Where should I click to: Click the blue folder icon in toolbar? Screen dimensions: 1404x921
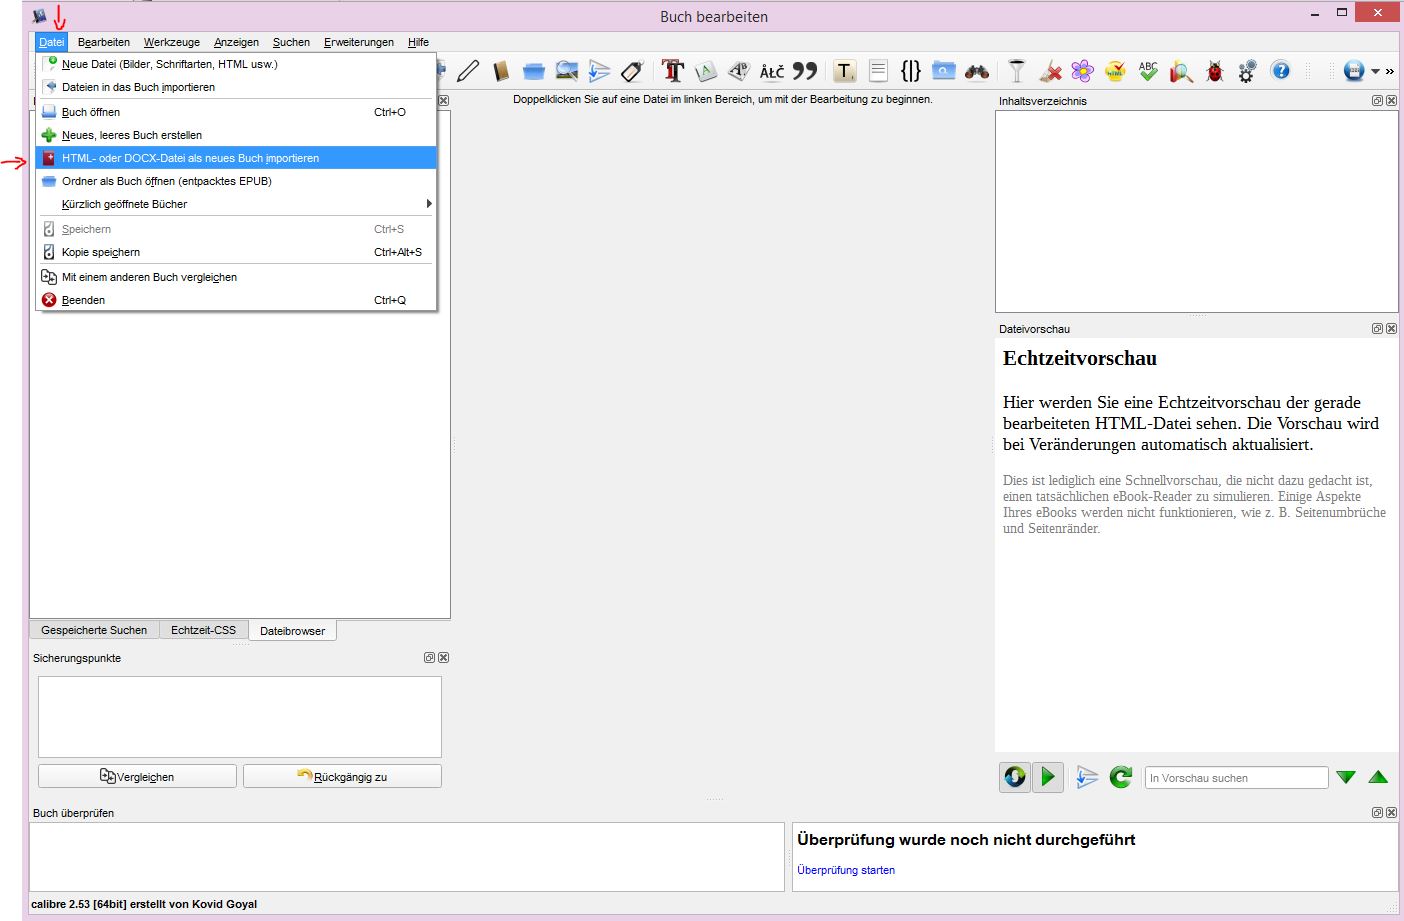click(534, 71)
